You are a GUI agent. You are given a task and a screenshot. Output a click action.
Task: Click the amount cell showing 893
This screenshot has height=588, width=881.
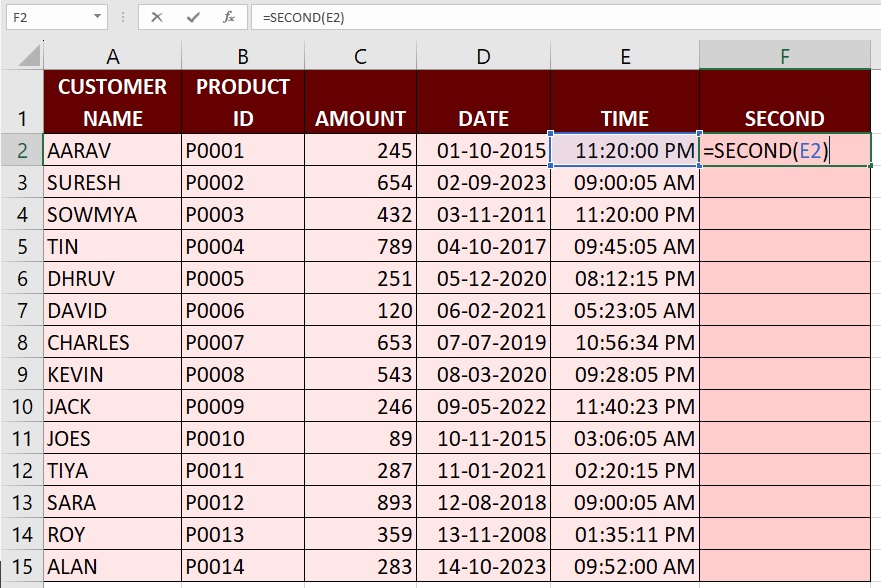coord(360,503)
